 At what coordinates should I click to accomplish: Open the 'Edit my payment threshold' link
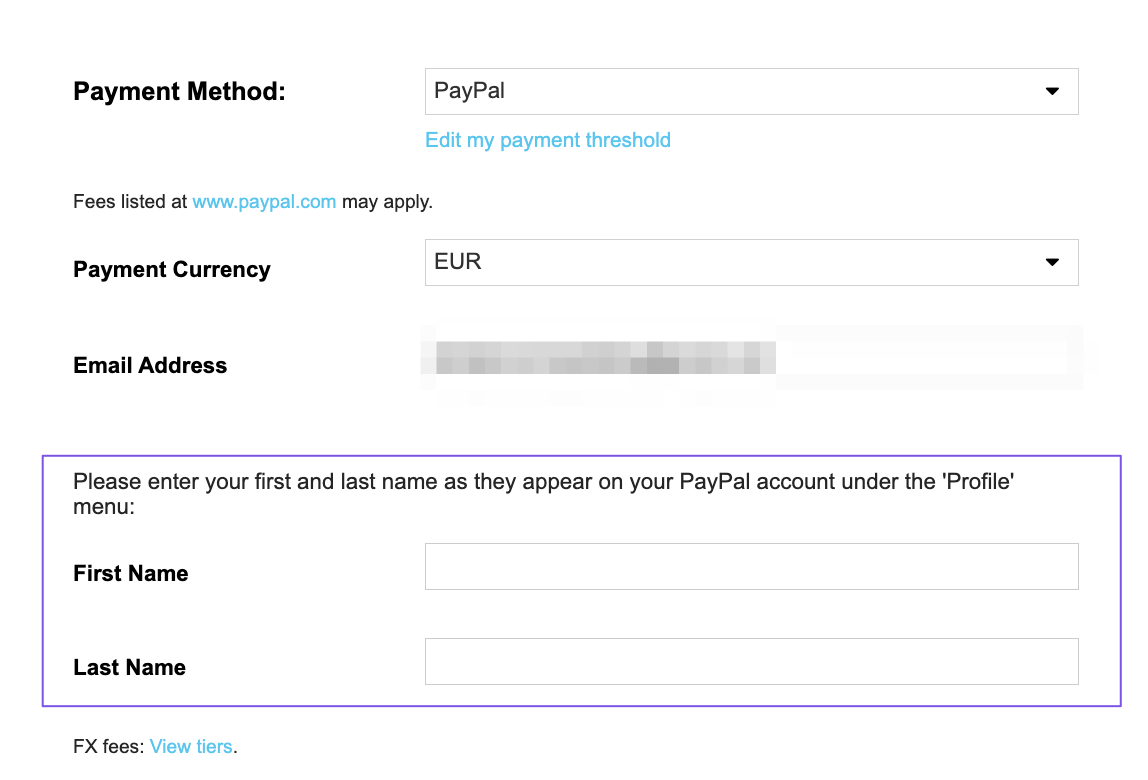coord(547,140)
